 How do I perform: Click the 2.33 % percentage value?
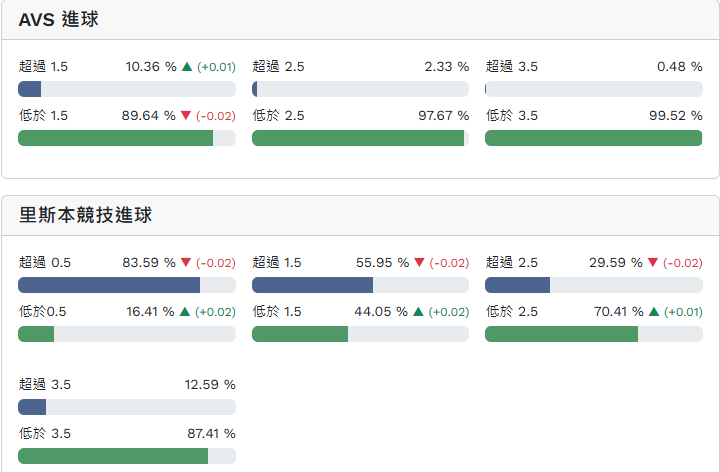click(x=446, y=67)
